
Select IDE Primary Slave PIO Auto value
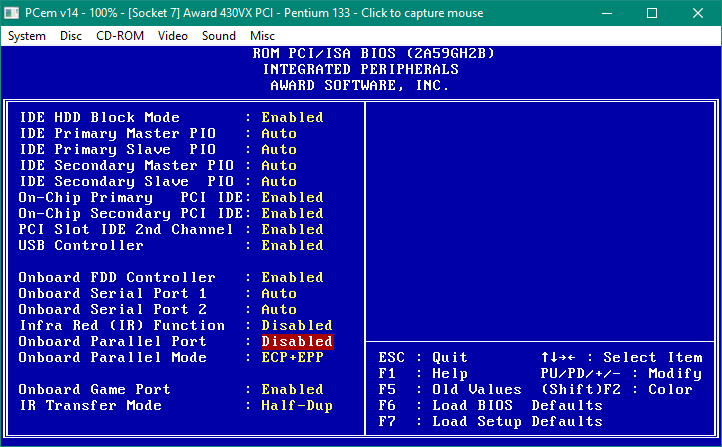click(279, 150)
